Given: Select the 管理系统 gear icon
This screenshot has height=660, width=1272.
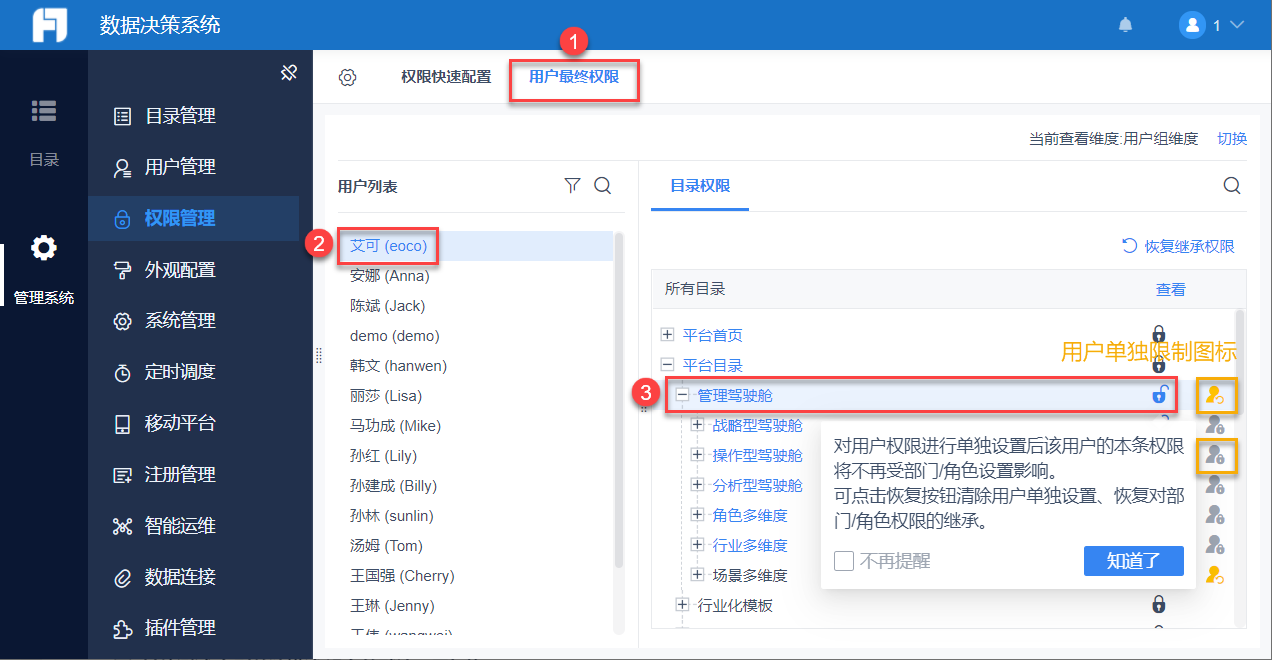Looking at the screenshot, I should [44, 247].
